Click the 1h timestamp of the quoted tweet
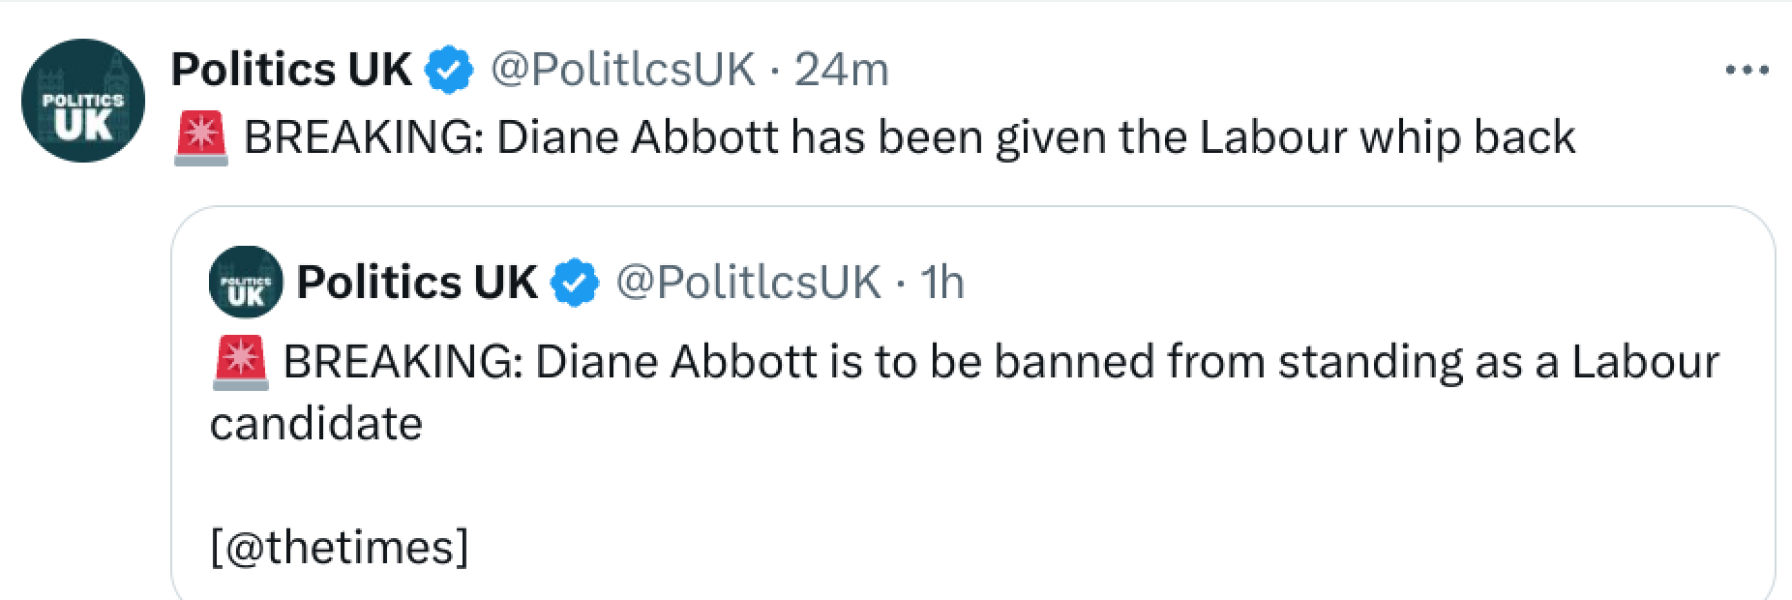Viewport: 1792px width, 600px height. [x=942, y=283]
